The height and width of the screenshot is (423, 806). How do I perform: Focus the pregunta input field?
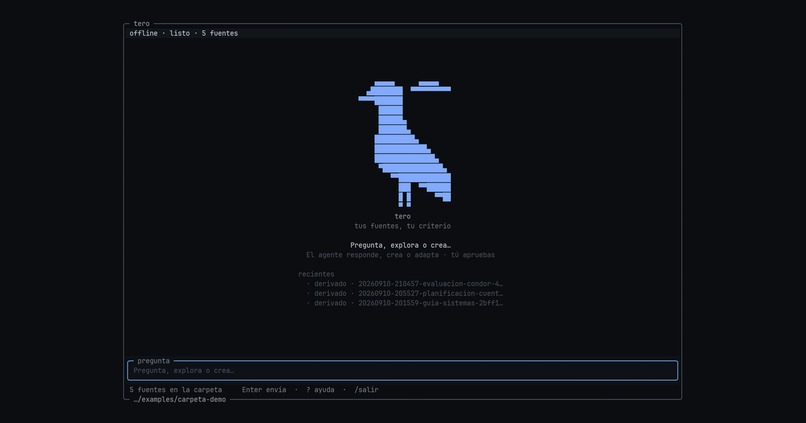(402, 371)
